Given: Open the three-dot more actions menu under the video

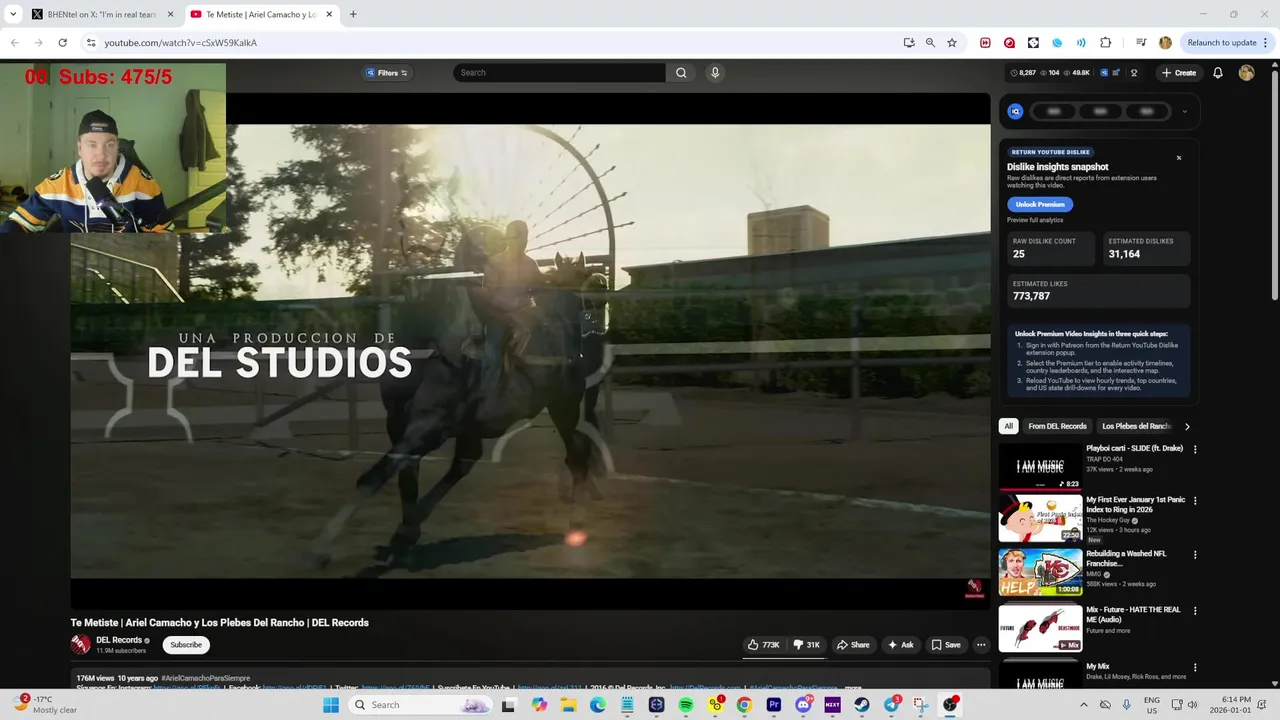Looking at the screenshot, I should click(981, 645).
